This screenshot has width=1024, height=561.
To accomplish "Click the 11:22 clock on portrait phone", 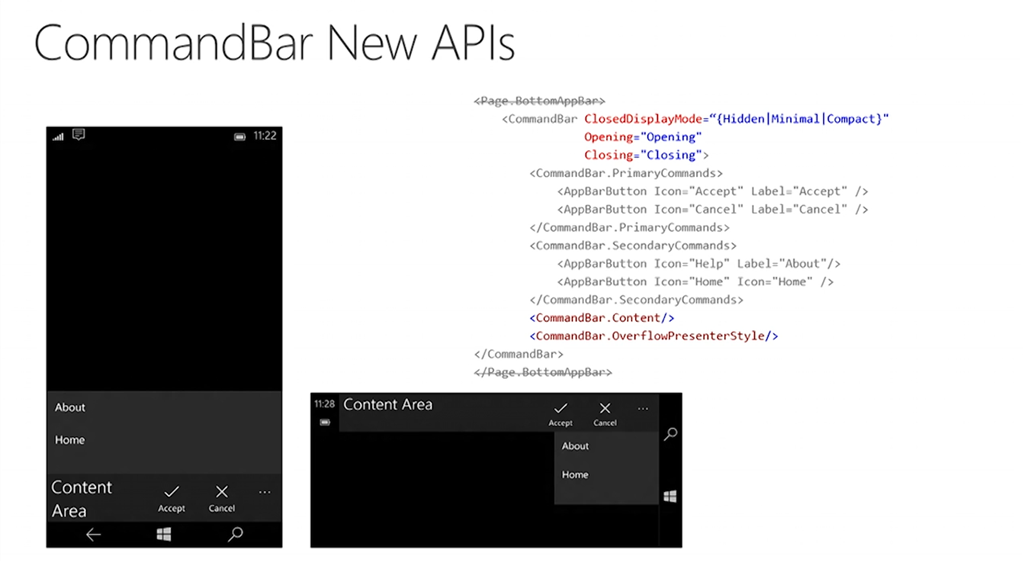I will coord(264,136).
